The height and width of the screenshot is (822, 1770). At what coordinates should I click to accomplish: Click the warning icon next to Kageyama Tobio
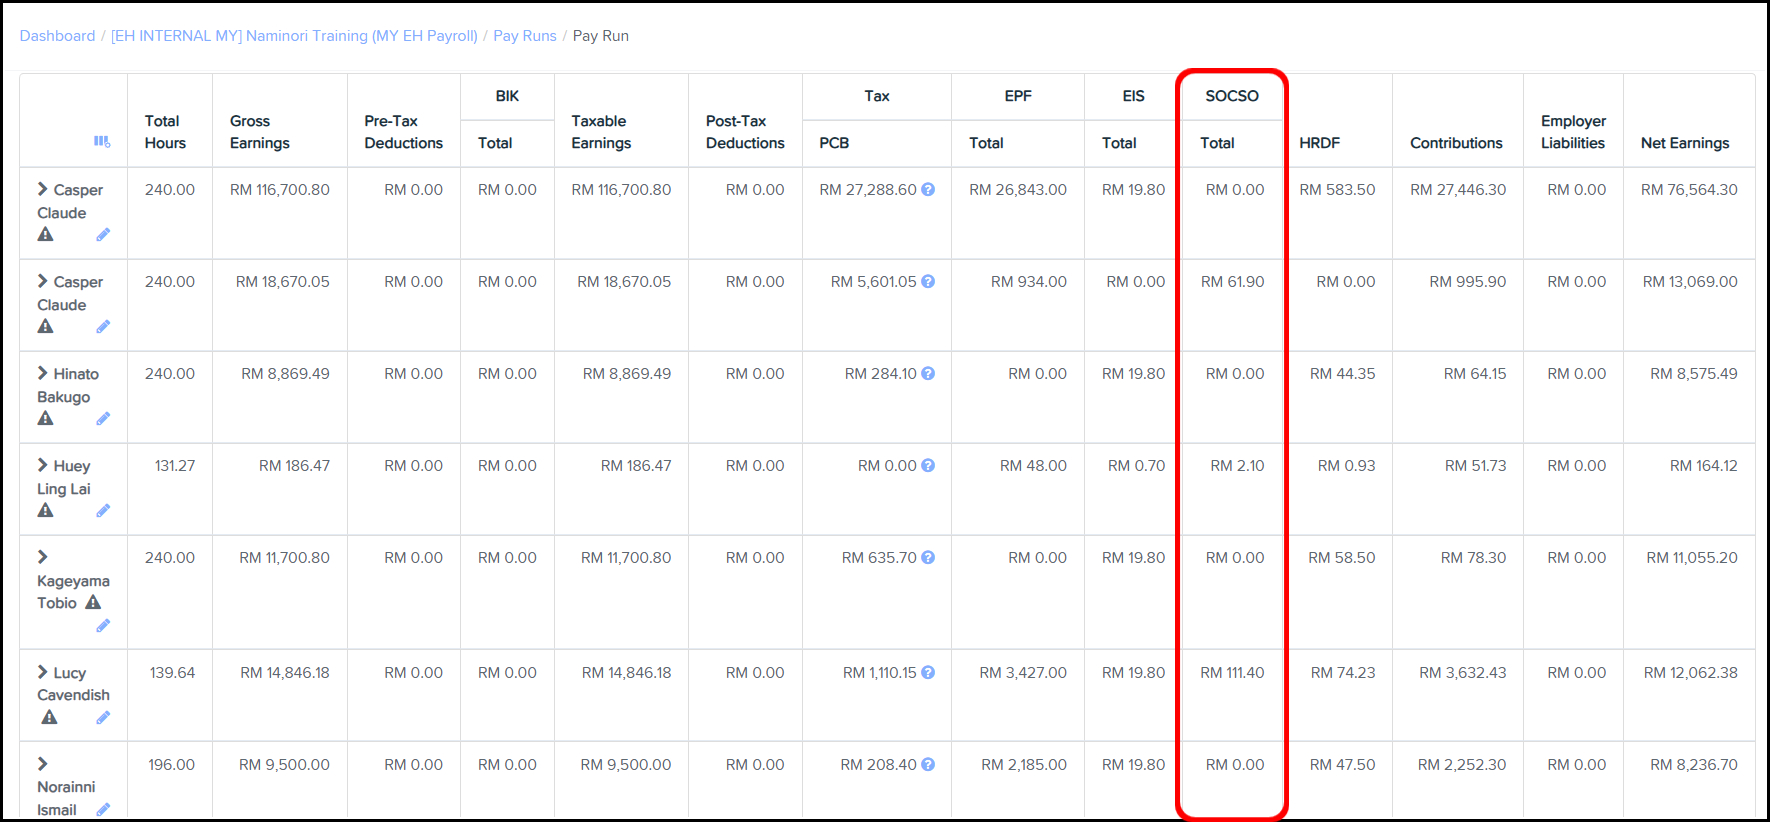93,603
